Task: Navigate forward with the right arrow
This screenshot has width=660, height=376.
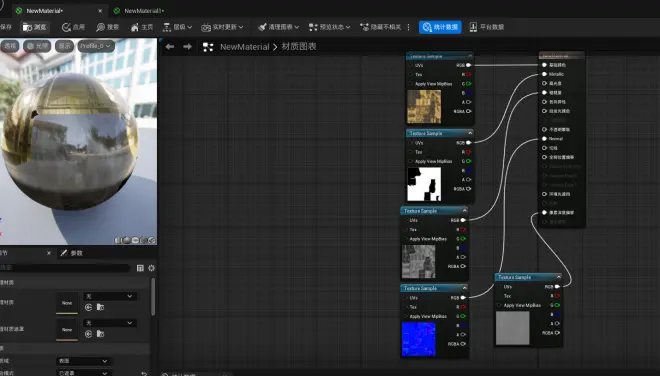Action: coord(188,47)
